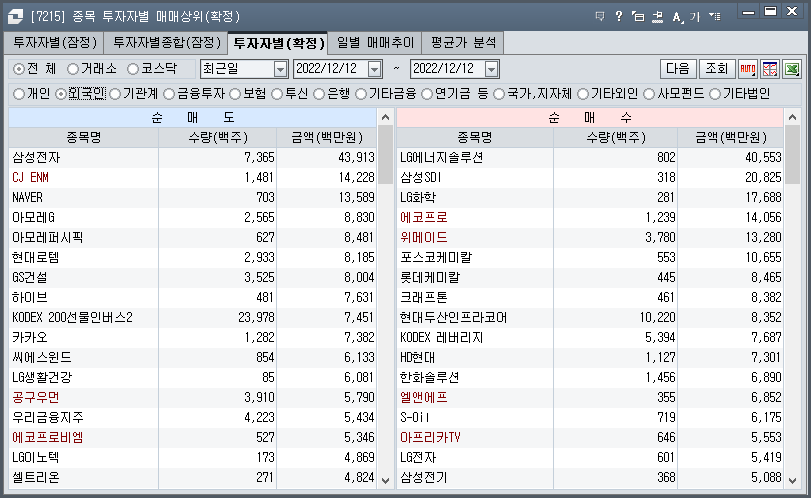Screen dimensions: 811x498
Task: Click 금액(백만원) header in net-buy table
Action: point(731,138)
